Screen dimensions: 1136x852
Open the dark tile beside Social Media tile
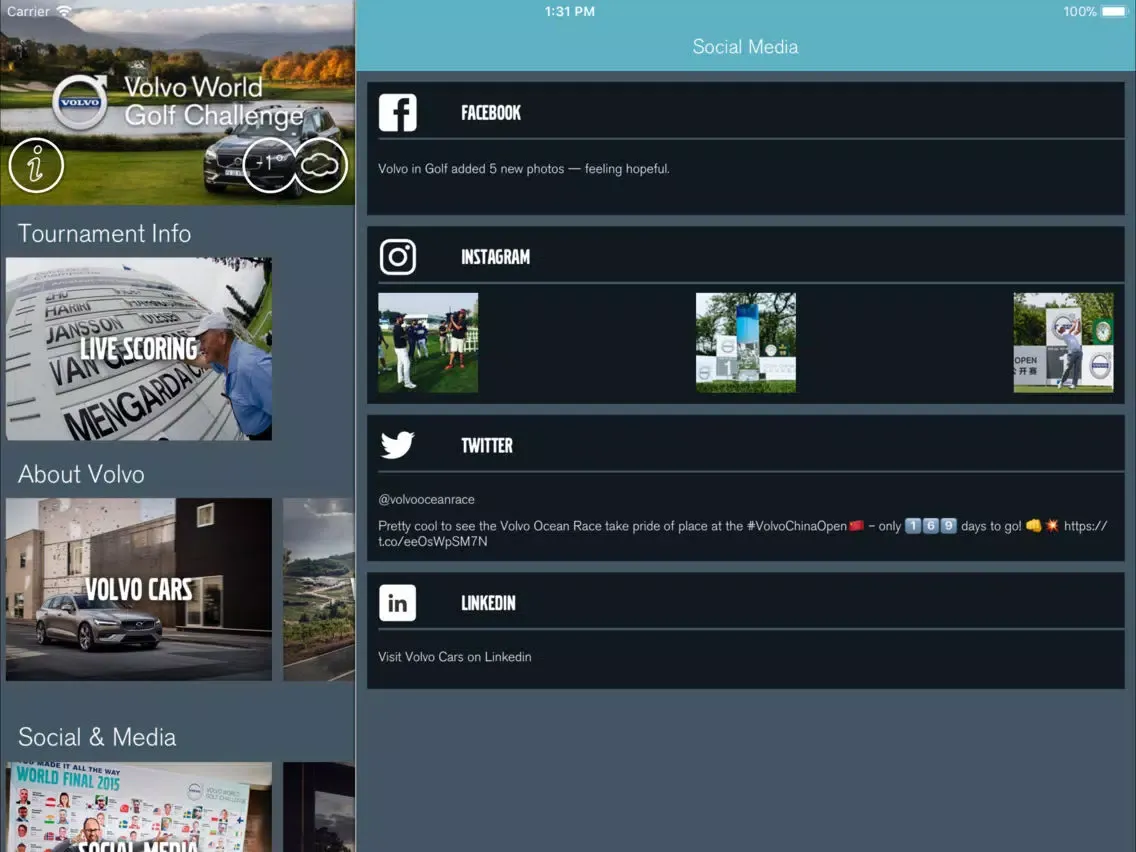319,807
